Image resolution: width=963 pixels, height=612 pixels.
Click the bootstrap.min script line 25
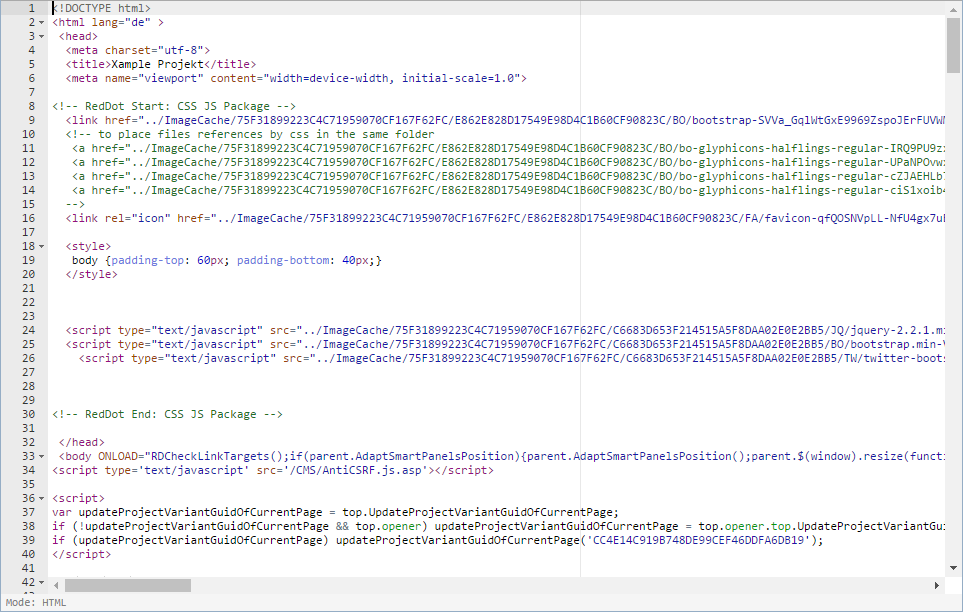pos(505,344)
